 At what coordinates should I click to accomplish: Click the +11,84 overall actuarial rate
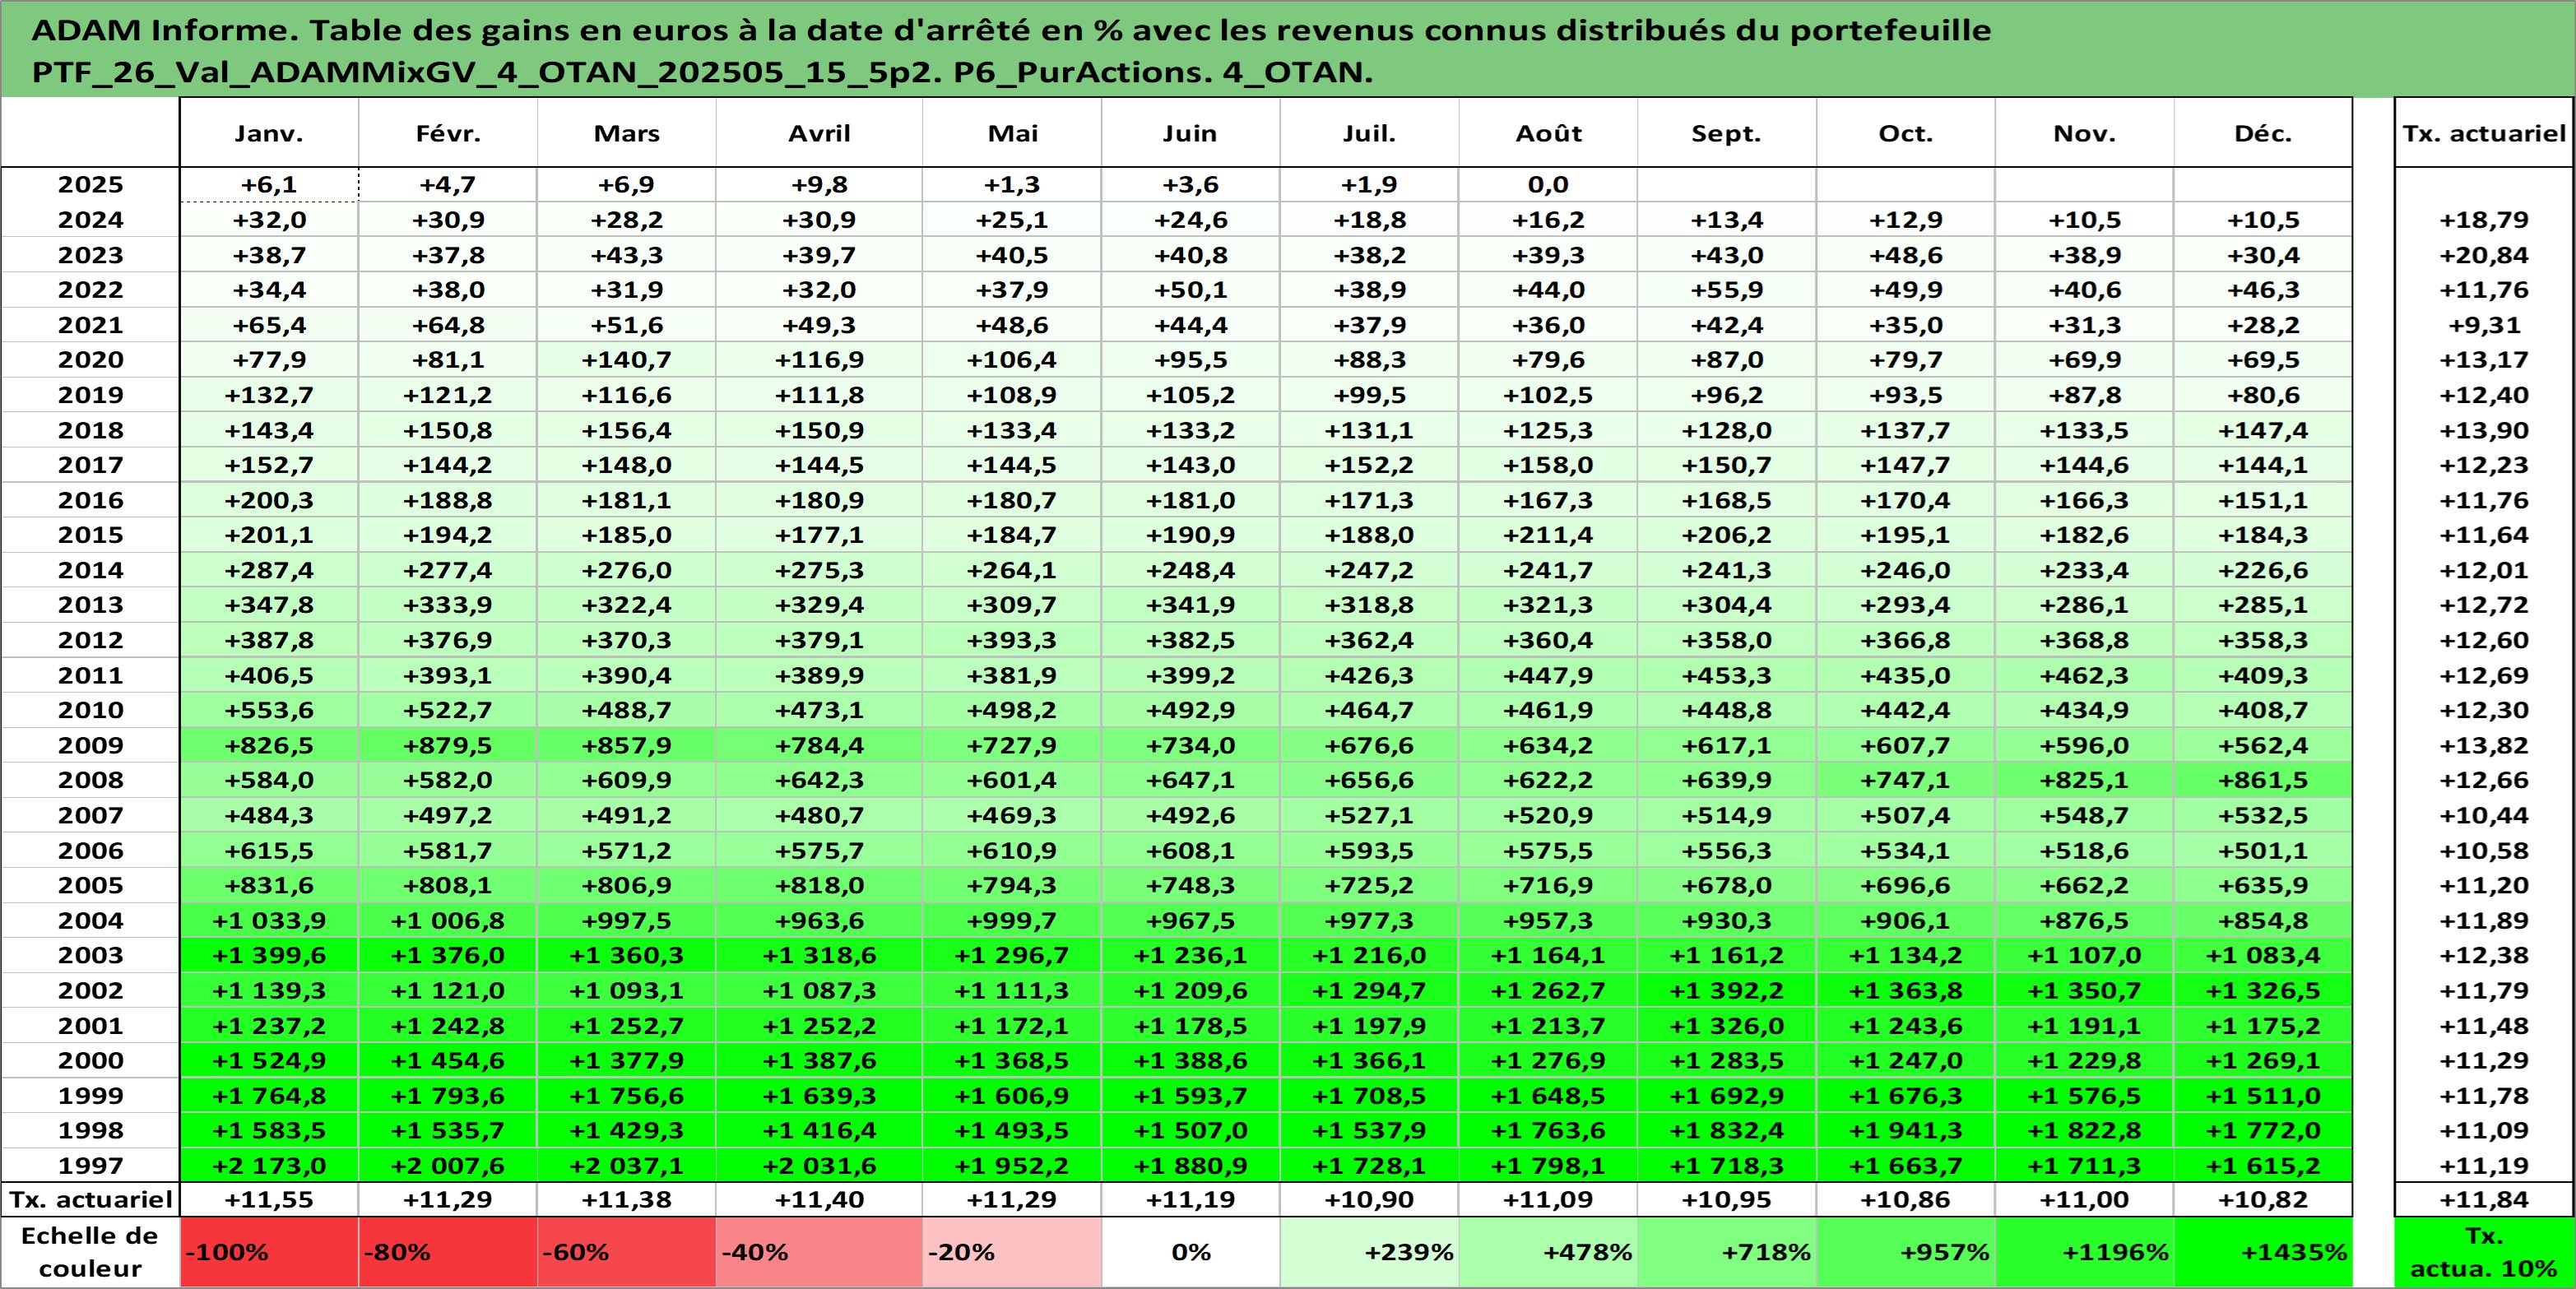pos(2484,1199)
